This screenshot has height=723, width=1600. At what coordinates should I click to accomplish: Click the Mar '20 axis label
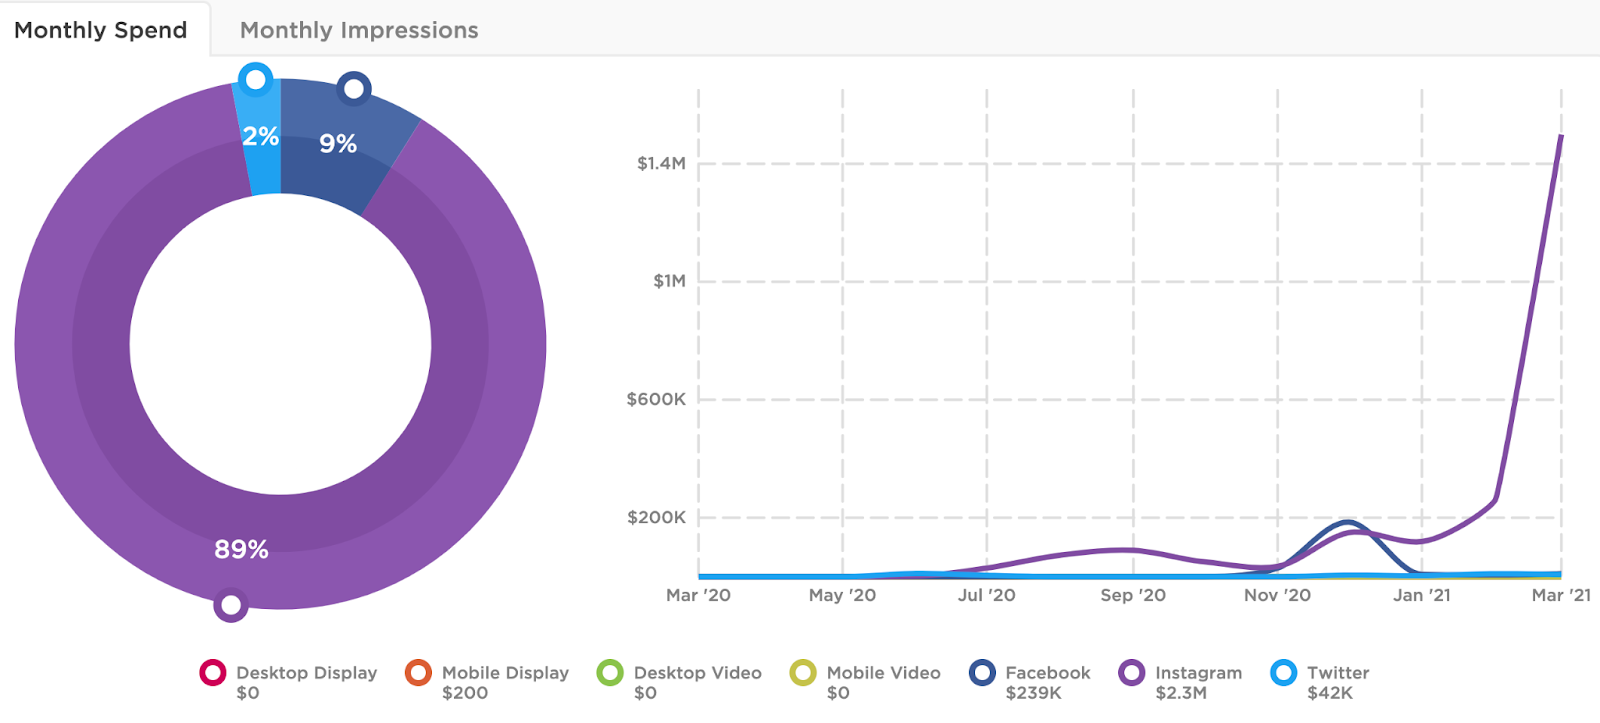(698, 595)
